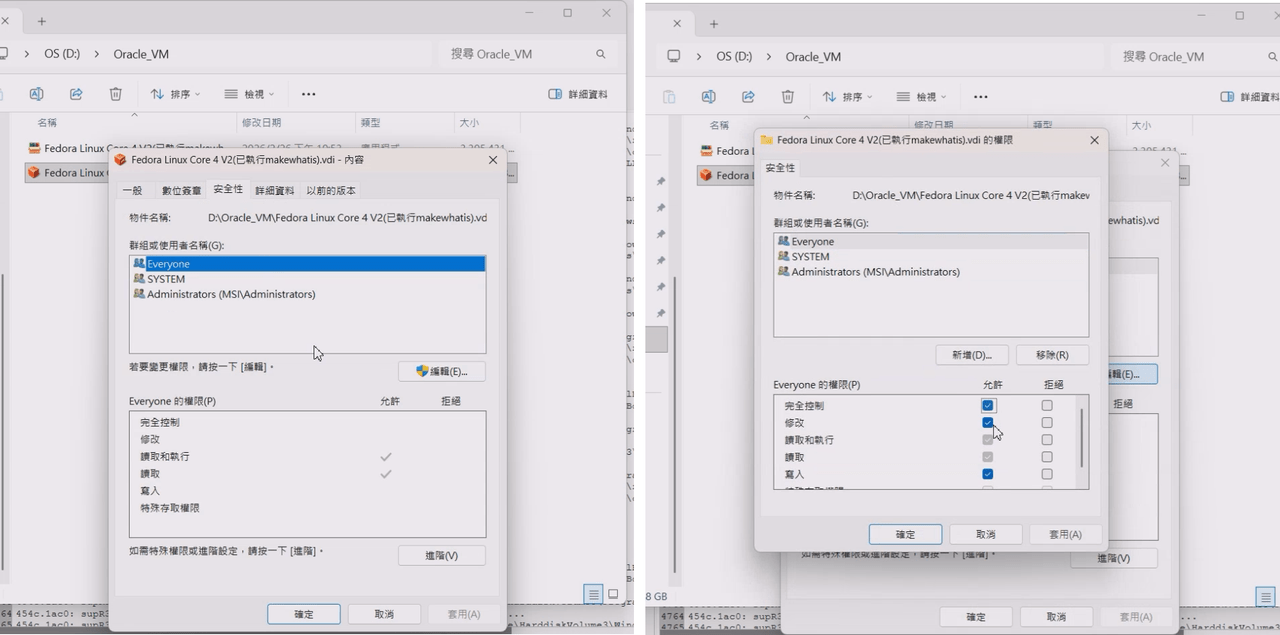This screenshot has height=635, width=1280.
Task: Open the three-dots more options in right toolbar
Action: [981, 97]
